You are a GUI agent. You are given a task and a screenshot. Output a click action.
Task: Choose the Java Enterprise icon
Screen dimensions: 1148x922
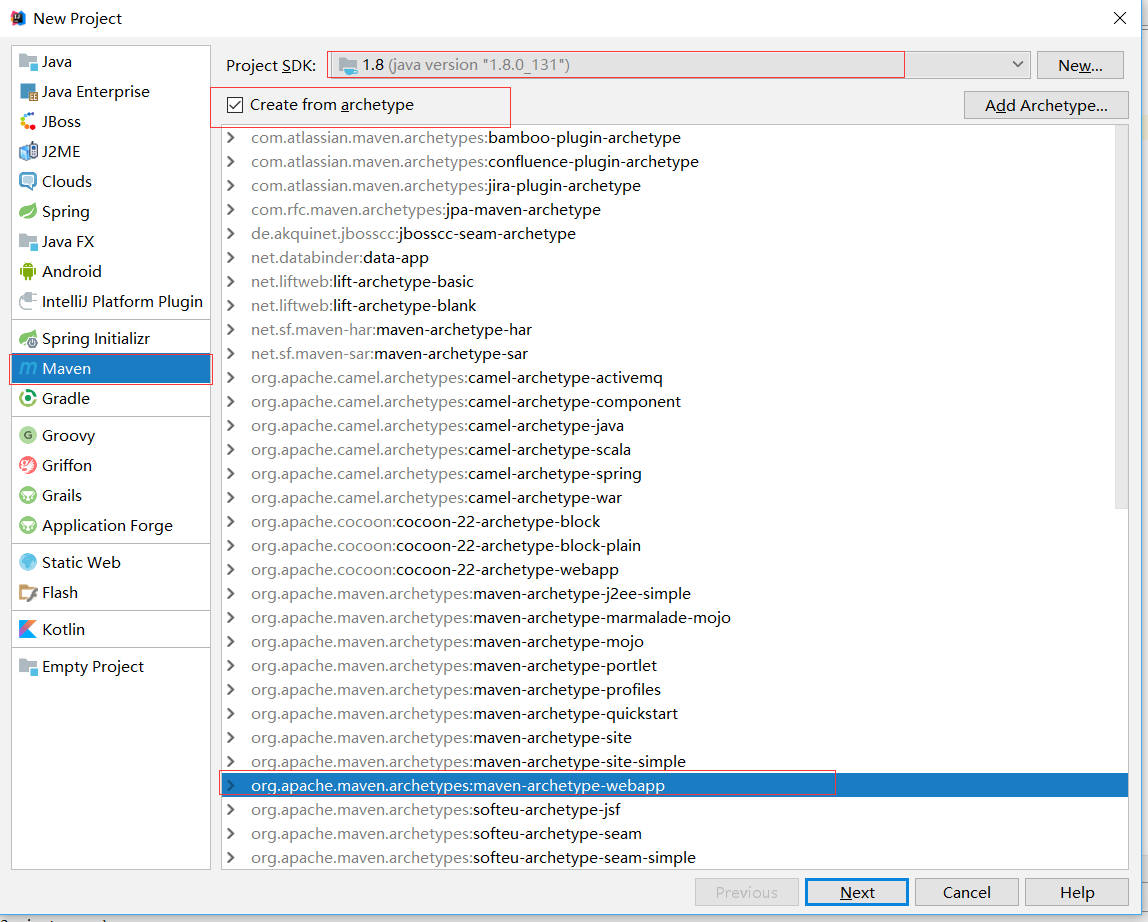(x=28, y=92)
